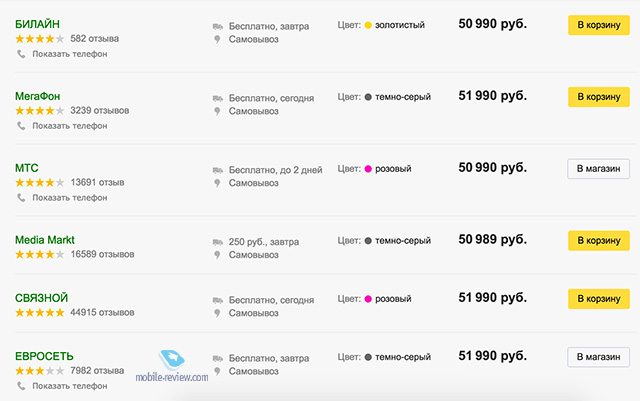The width and height of the screenshot is (640, 401).
Task: Add the БИЛАЙН offer to cart
Action: 599,25
